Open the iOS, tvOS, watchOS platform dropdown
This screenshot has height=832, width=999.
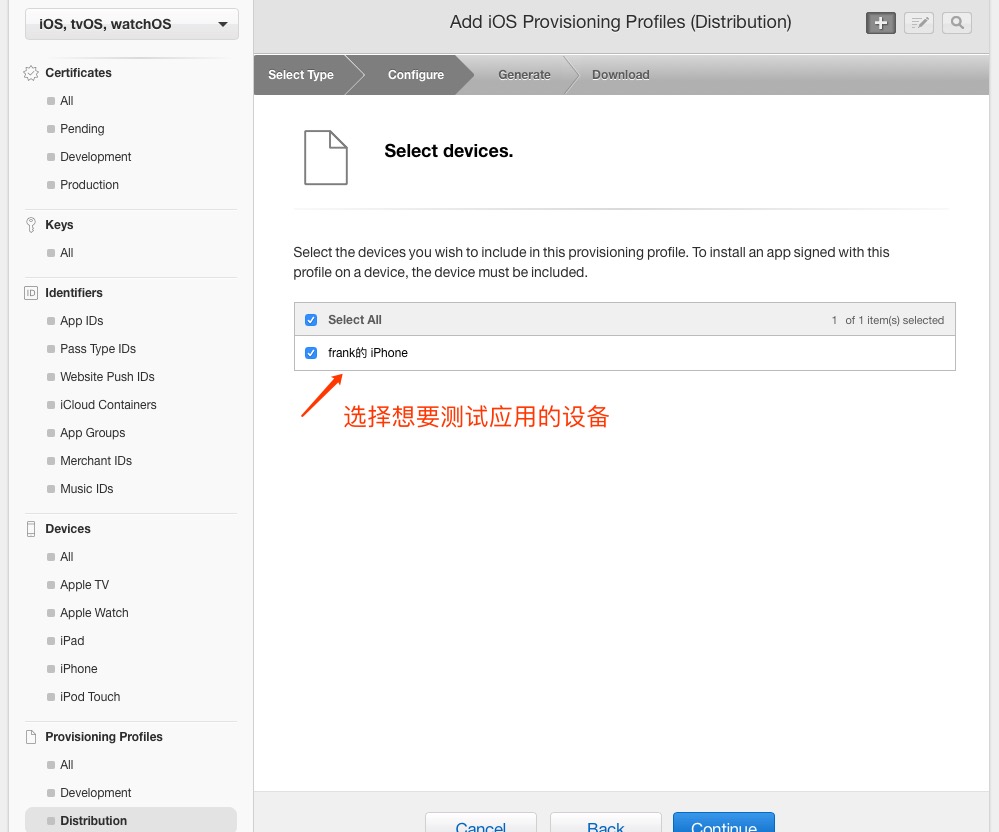click(132, 24)
